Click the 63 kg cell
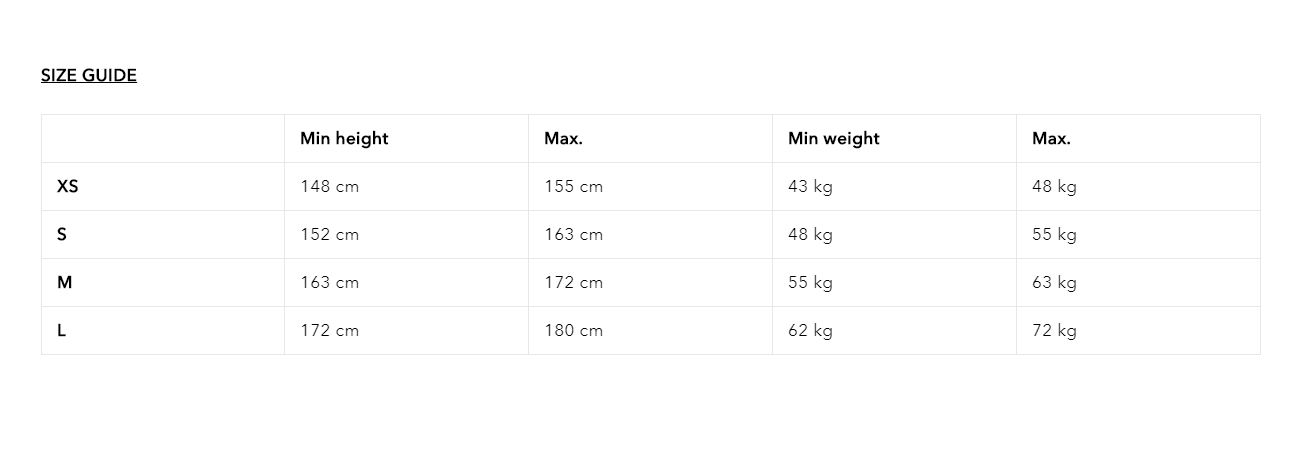This screenshot has width=1303, height=469. pyautogui.click(x=1054, y=283)
